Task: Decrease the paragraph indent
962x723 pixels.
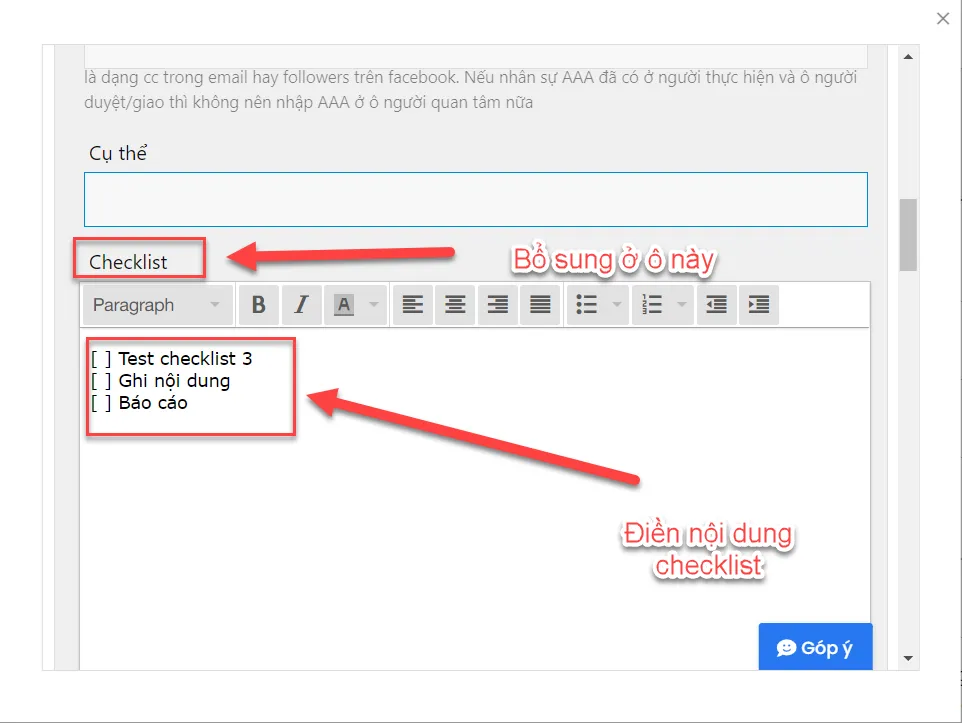Action: [717, 304]
